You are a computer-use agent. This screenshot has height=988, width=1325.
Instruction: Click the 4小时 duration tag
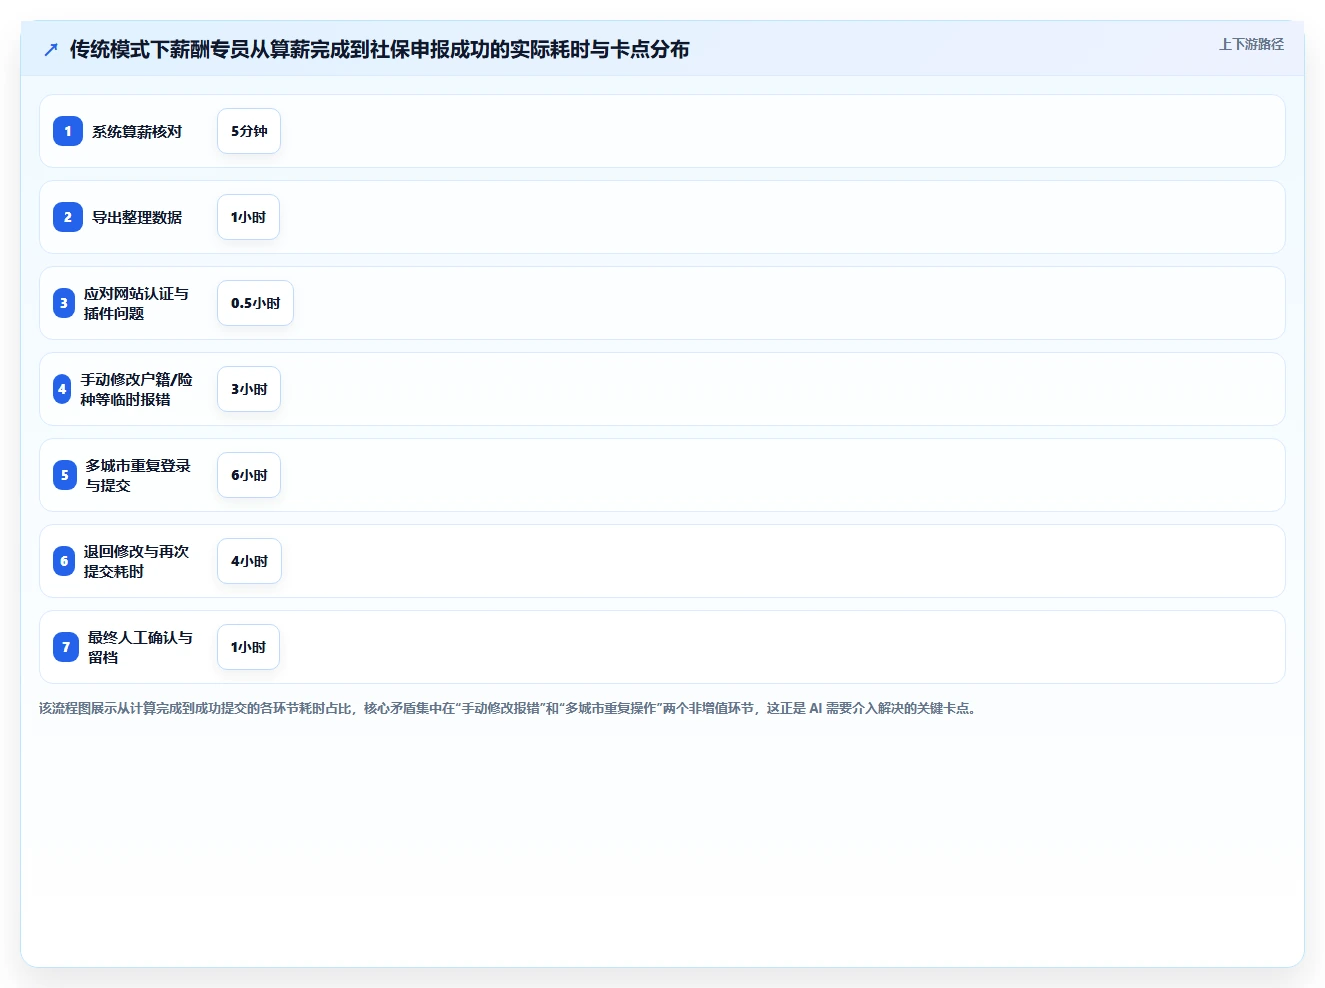(249, 561)
